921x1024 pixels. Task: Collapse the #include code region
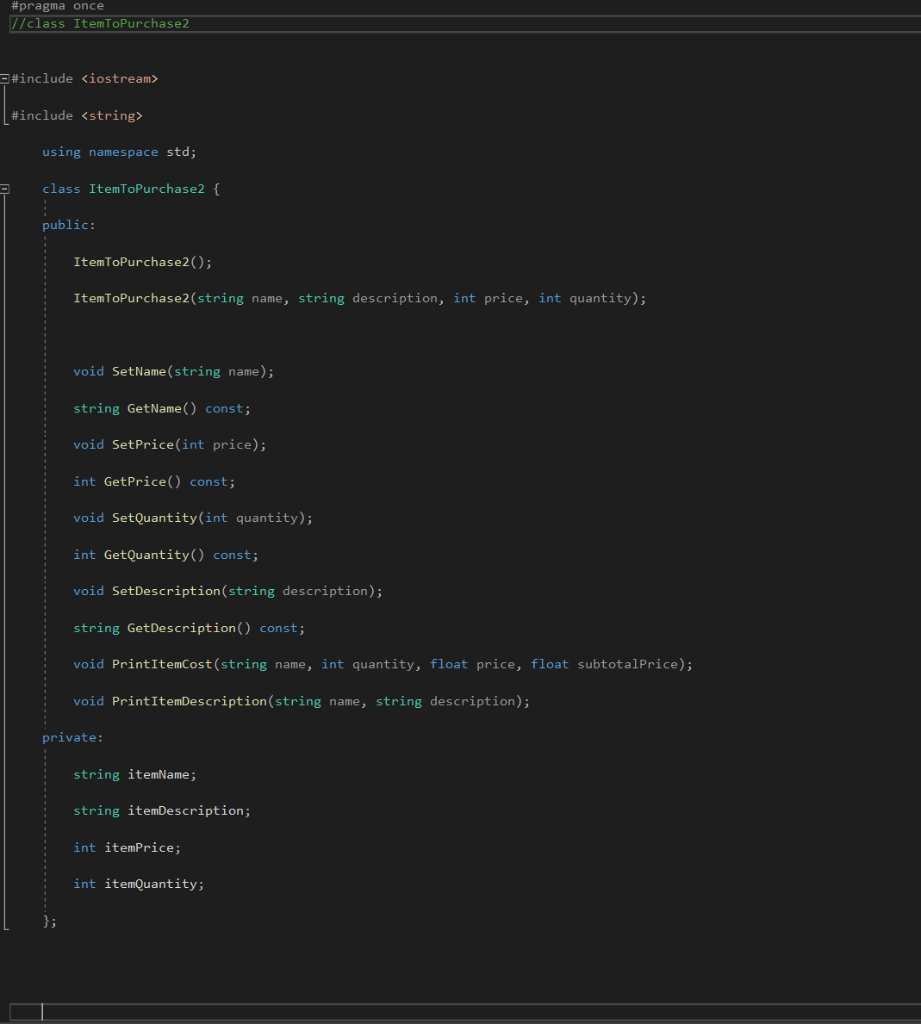(5, 78)
